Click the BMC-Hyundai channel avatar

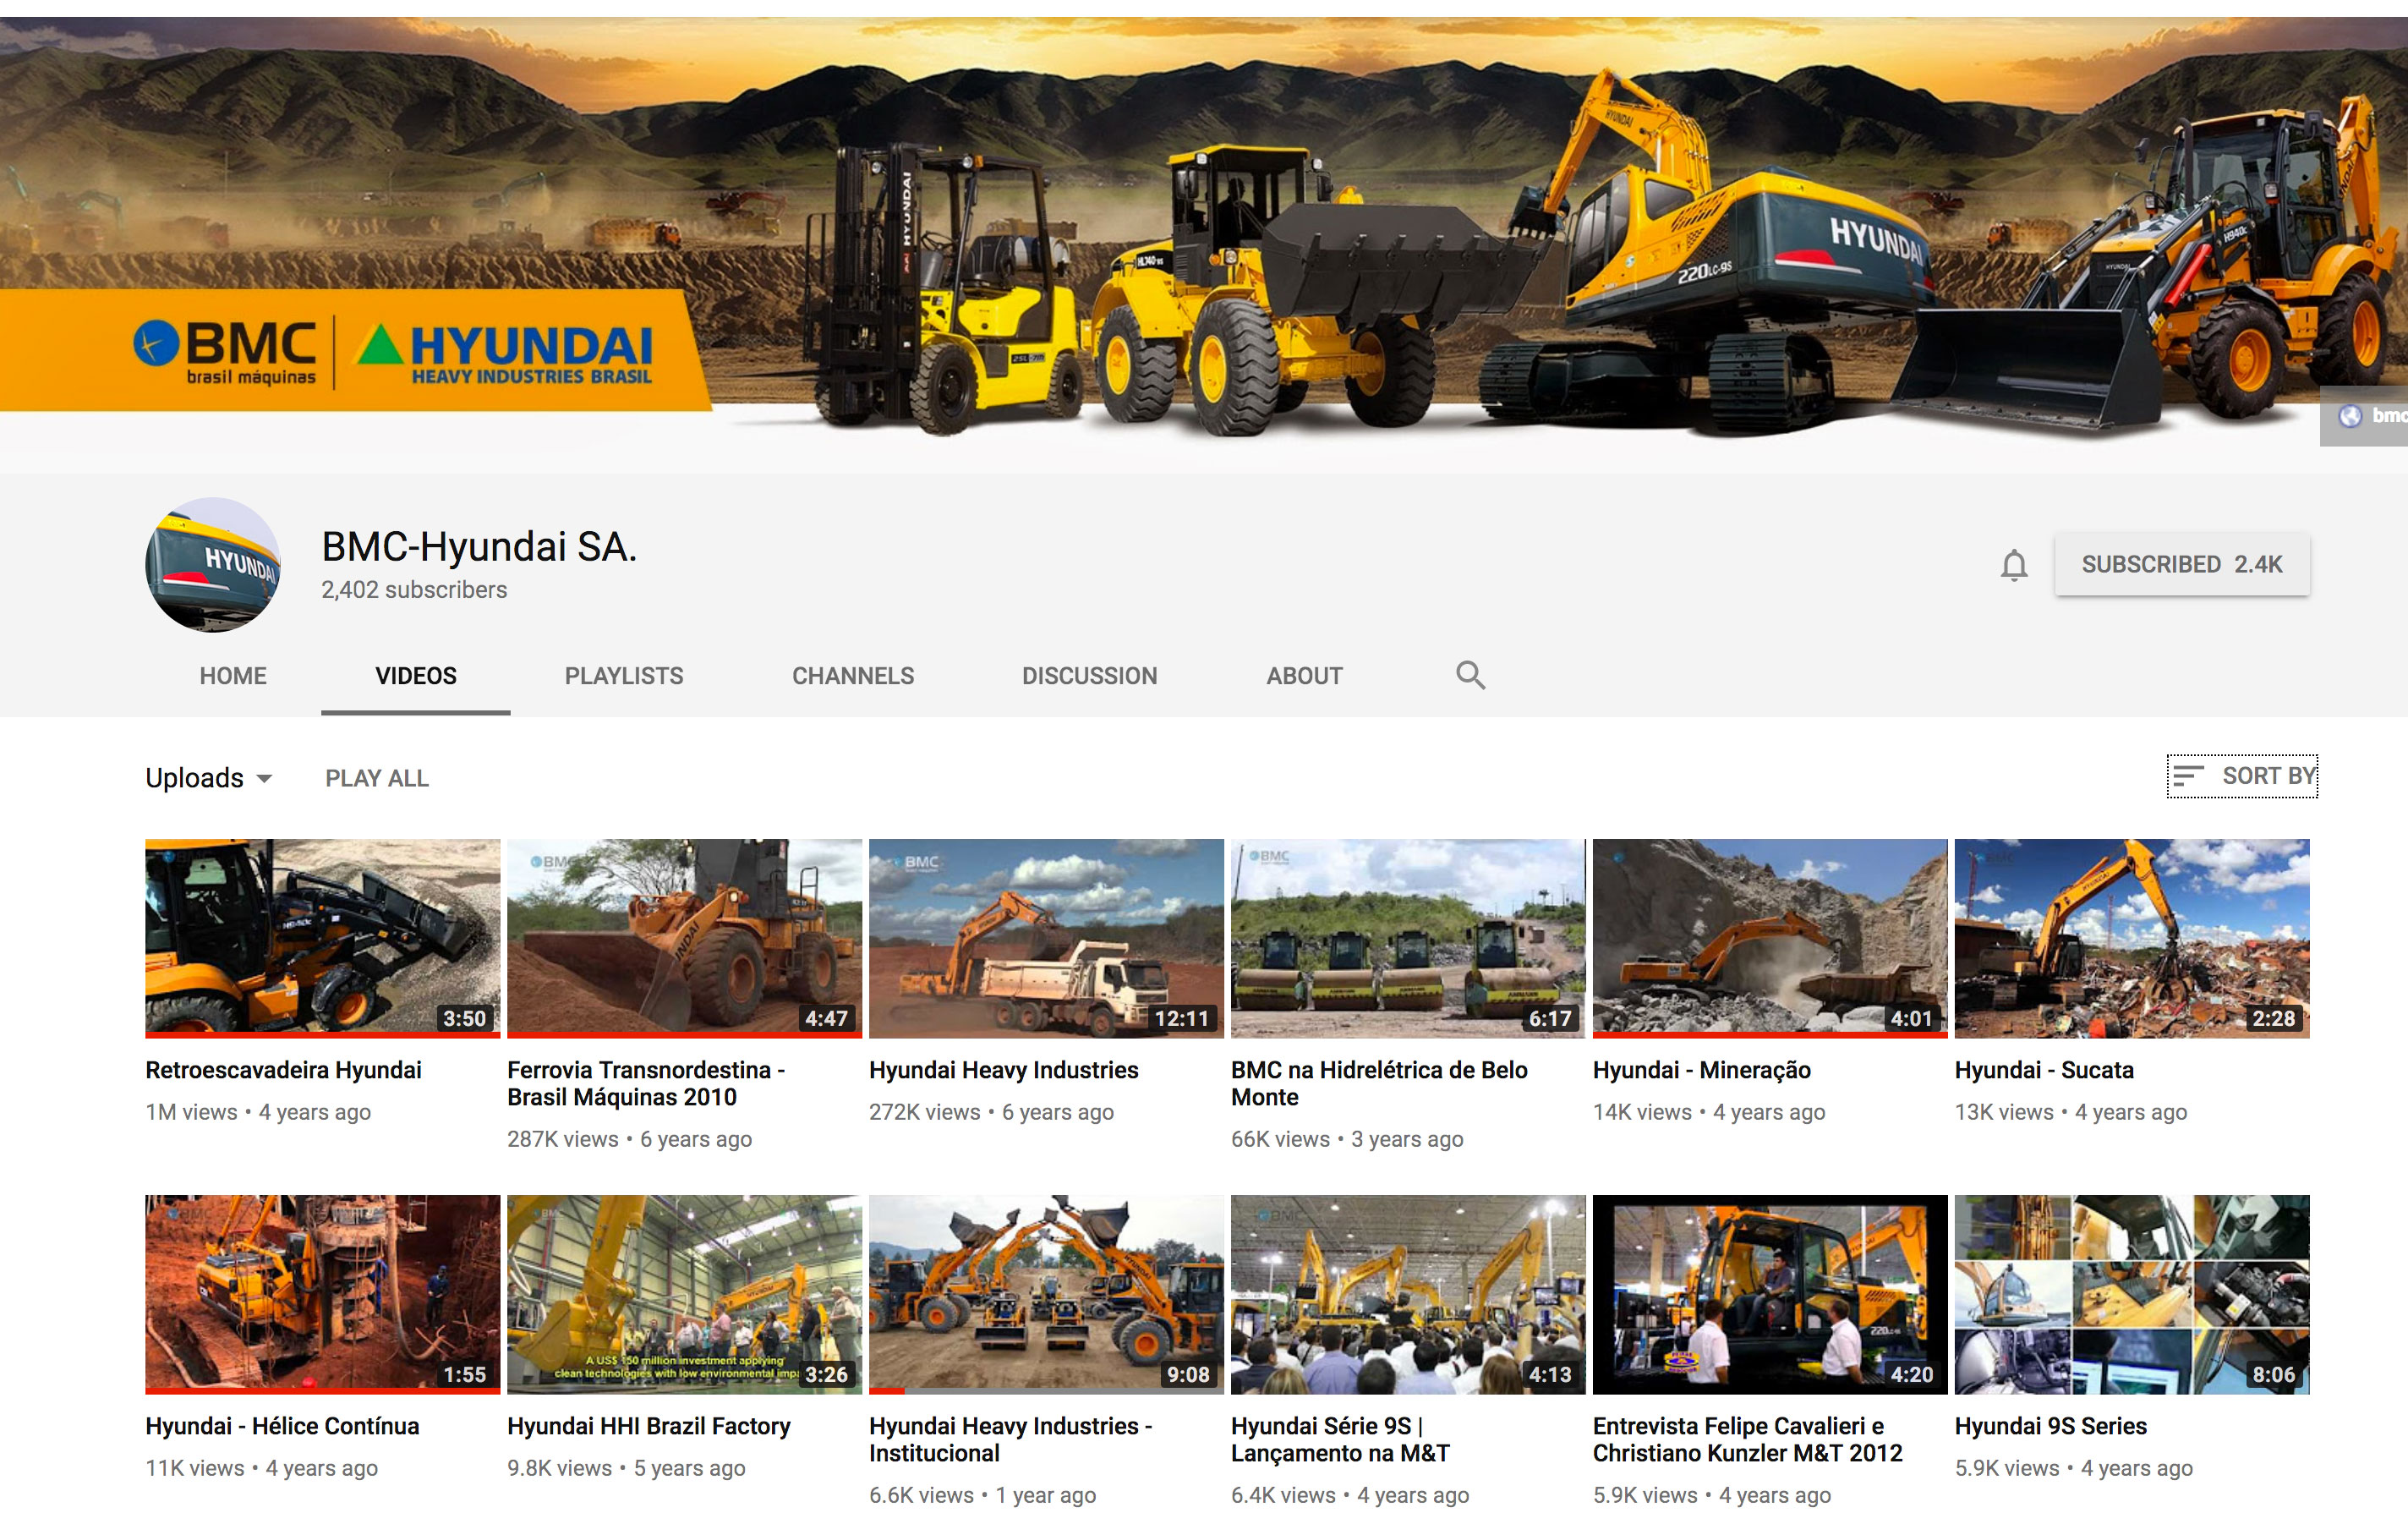213,565
